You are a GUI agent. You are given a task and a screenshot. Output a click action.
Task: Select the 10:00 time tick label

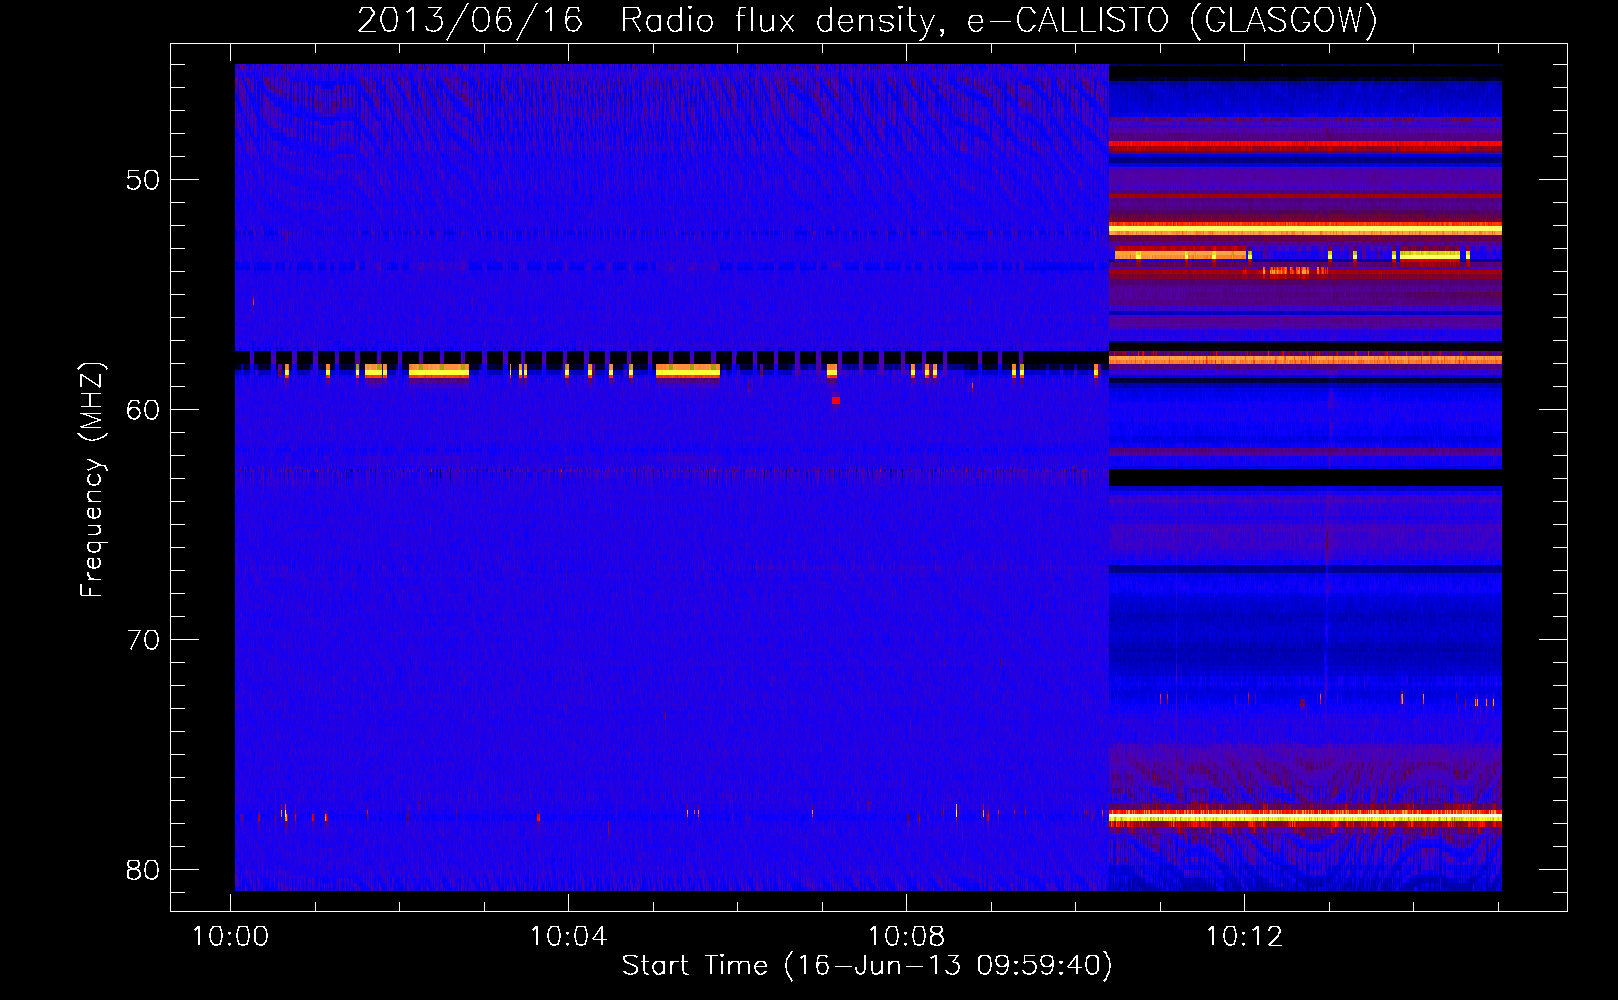tap(231, 937)
